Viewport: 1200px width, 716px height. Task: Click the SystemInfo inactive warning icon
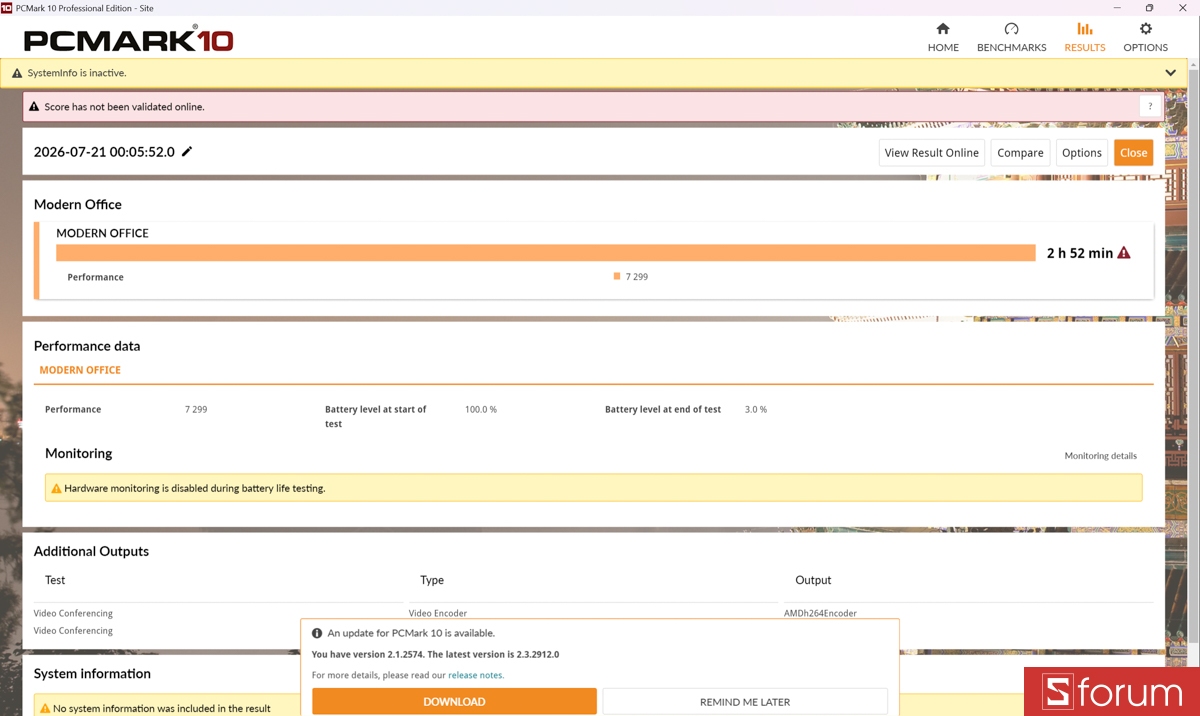(x=17, y=73)
